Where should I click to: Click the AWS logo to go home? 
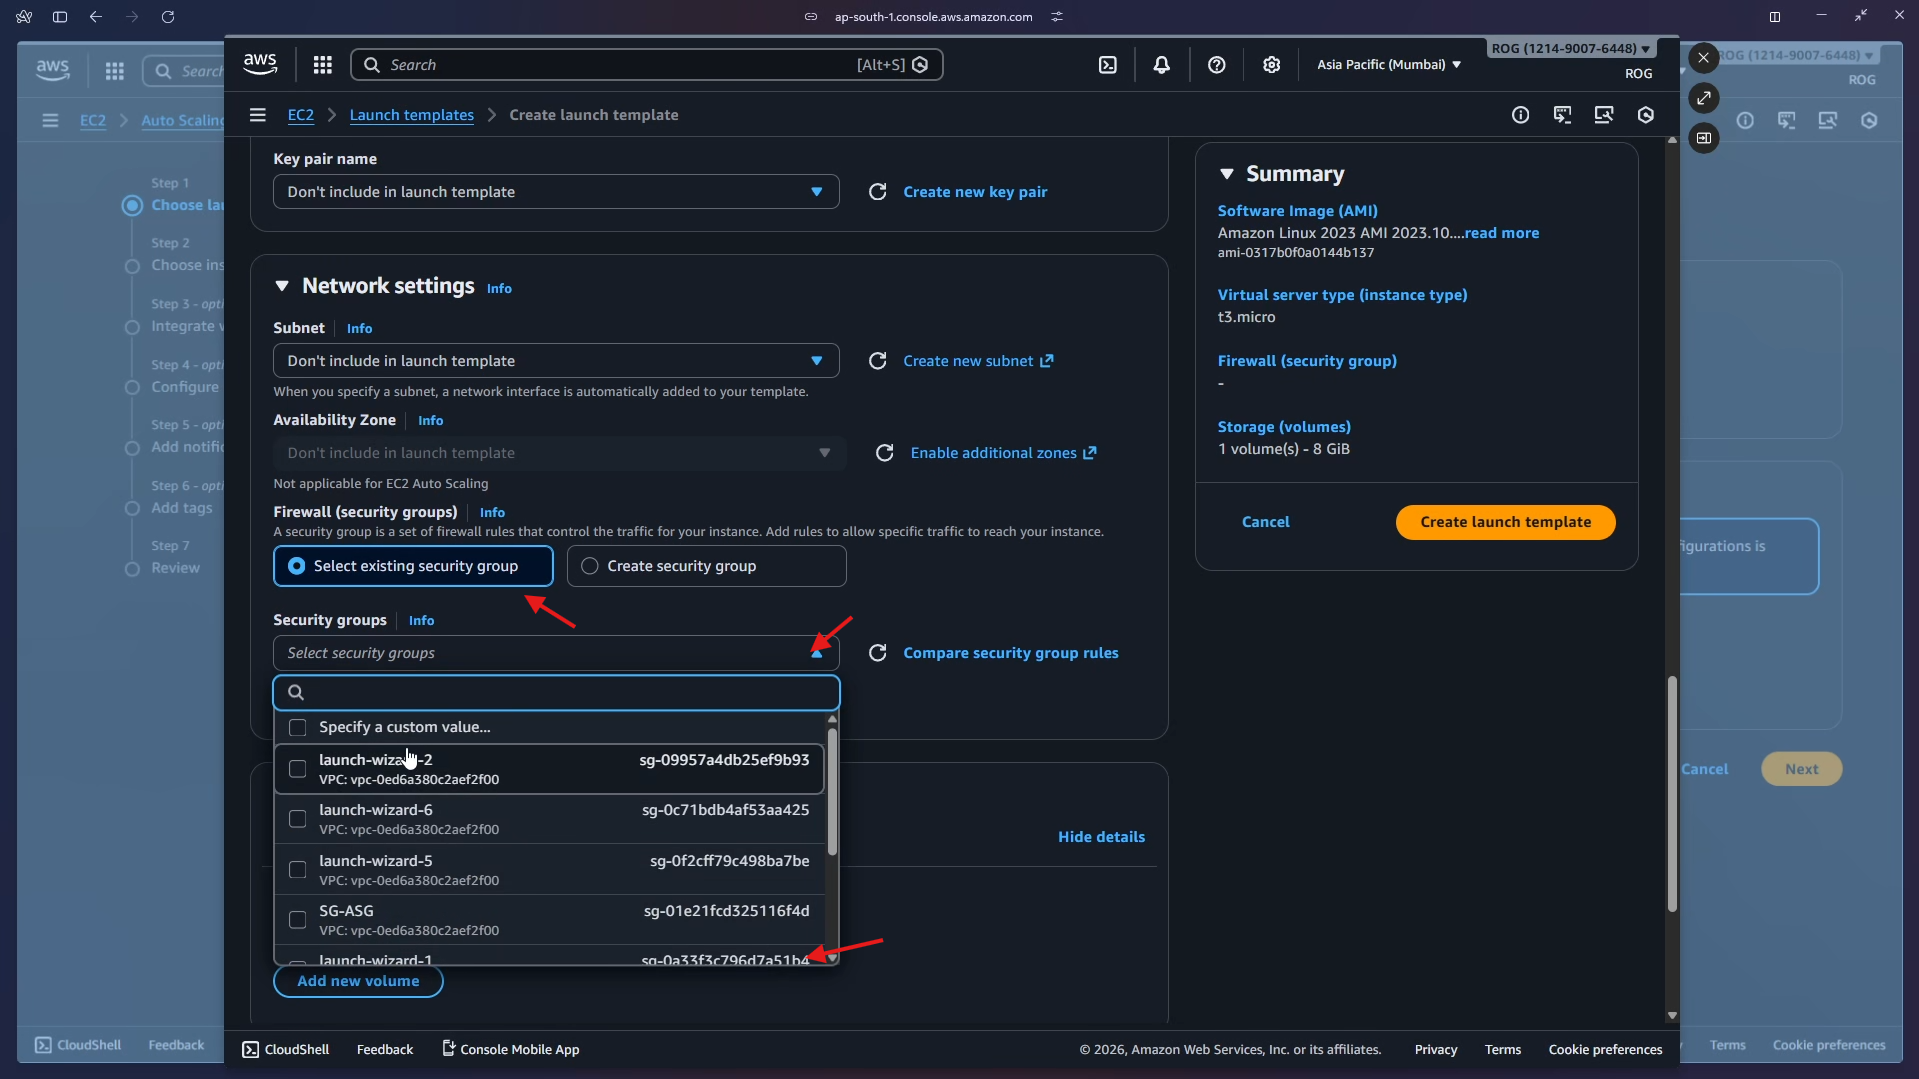click(259, 63)
